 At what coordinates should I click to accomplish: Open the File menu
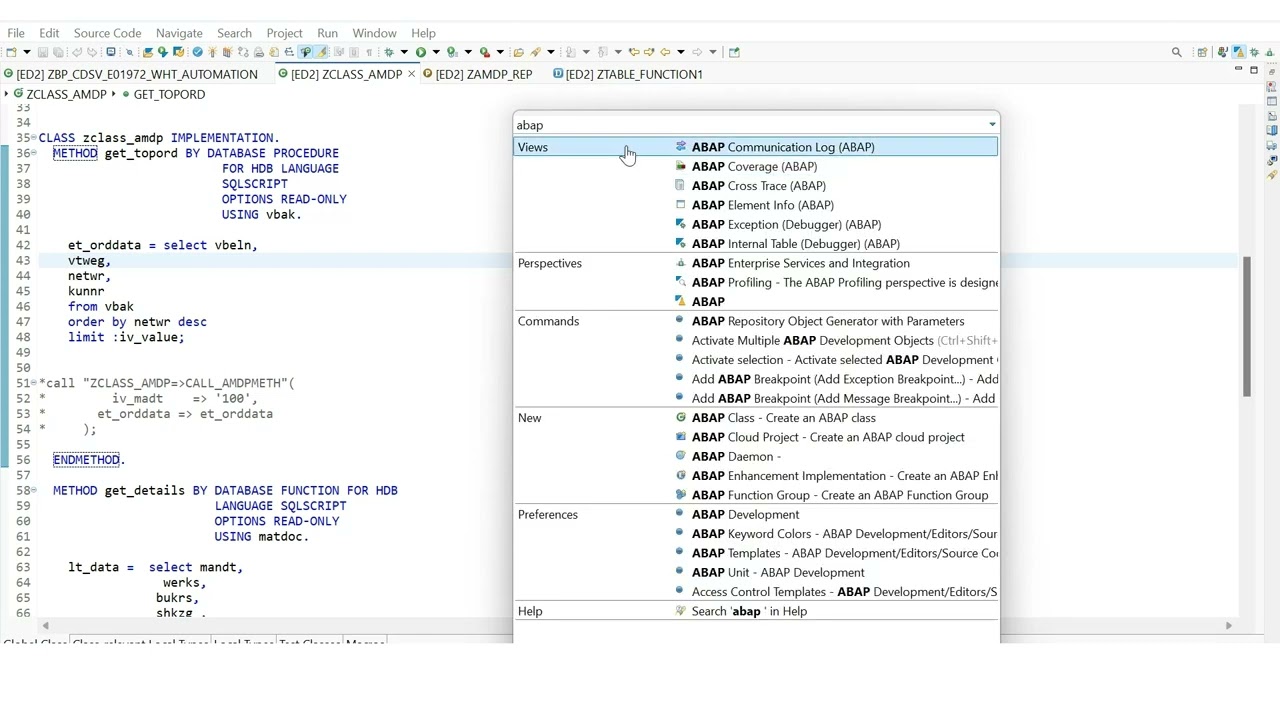point(16,33)
